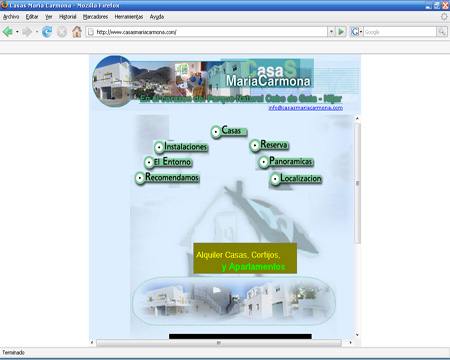
Task: Click the Forward arrow button
Action: click(27, 32)
